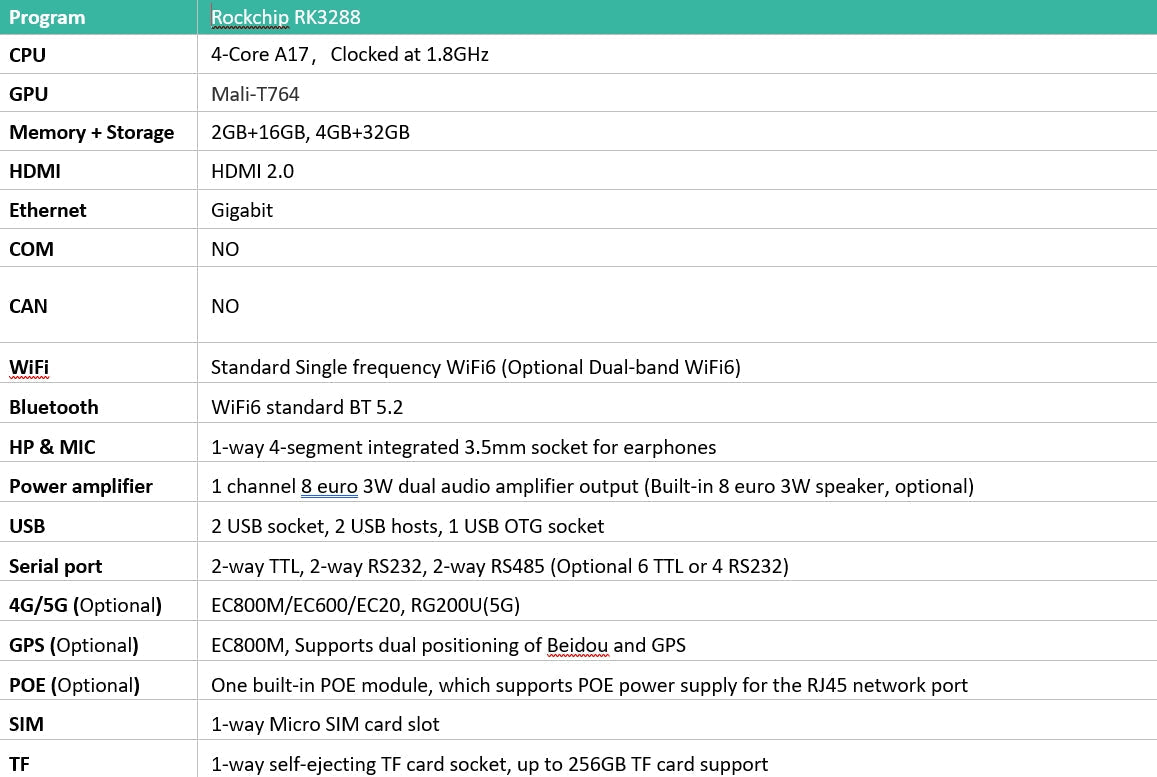Image resolution: width=1157 pixels, height=777 pixels.
Task: Select the Micro SIM card slot cell
Action: coord(325,724)
